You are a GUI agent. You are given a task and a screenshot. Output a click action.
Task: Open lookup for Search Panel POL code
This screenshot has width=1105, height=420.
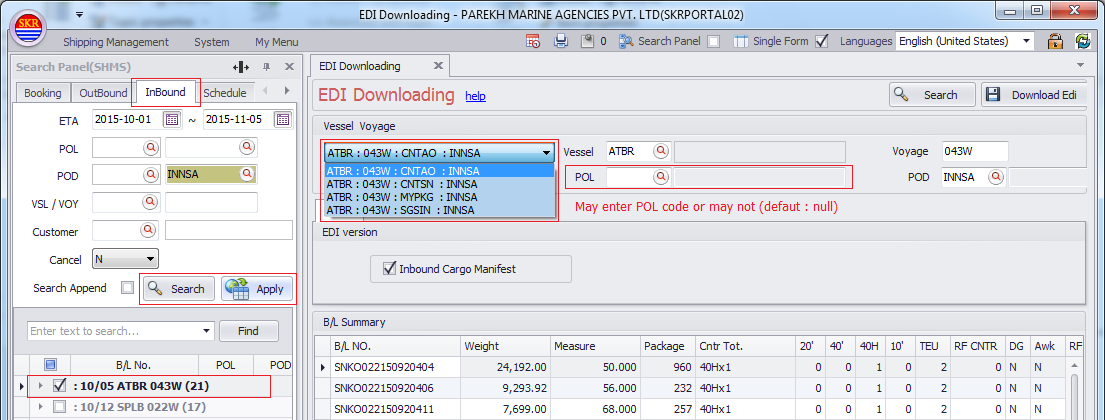point(151,147)
